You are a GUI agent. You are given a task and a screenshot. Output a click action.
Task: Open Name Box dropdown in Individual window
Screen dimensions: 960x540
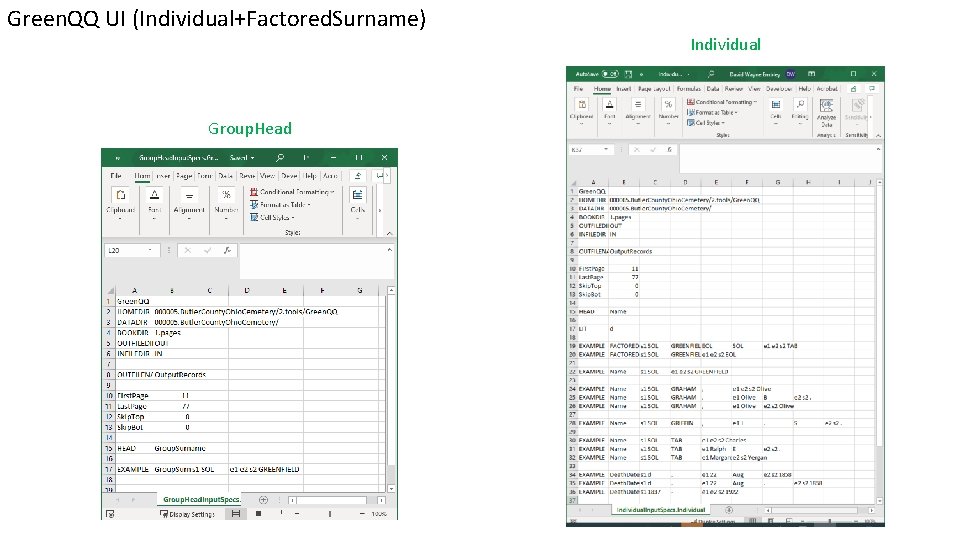coord(606,149)
